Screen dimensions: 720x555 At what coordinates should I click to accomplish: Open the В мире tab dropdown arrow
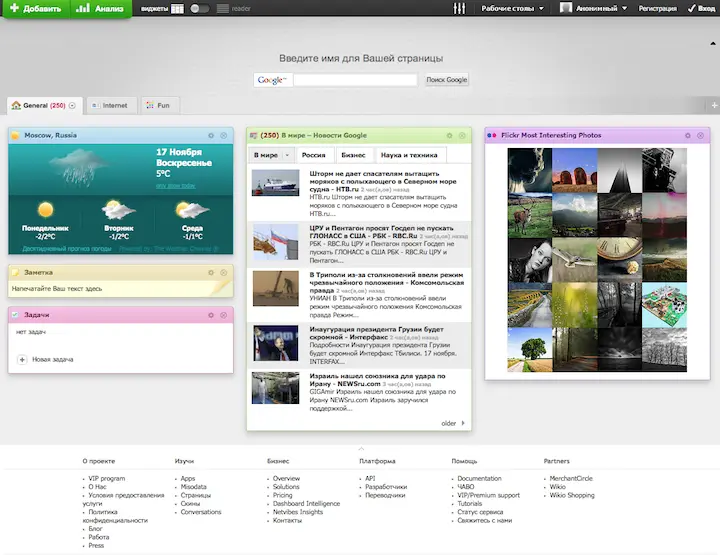[x=287, y=155]
